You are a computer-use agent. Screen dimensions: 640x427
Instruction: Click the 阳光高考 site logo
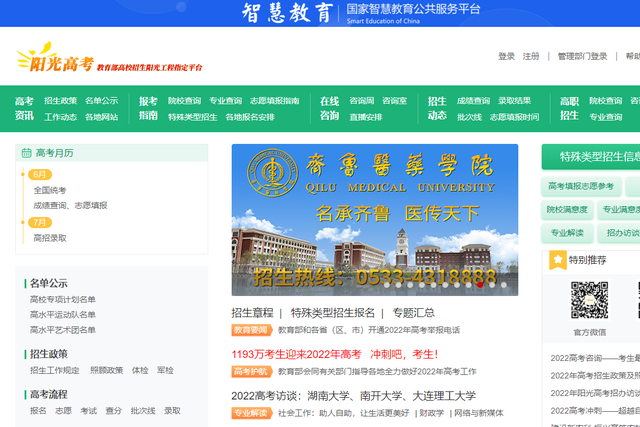tap(109, 58)
